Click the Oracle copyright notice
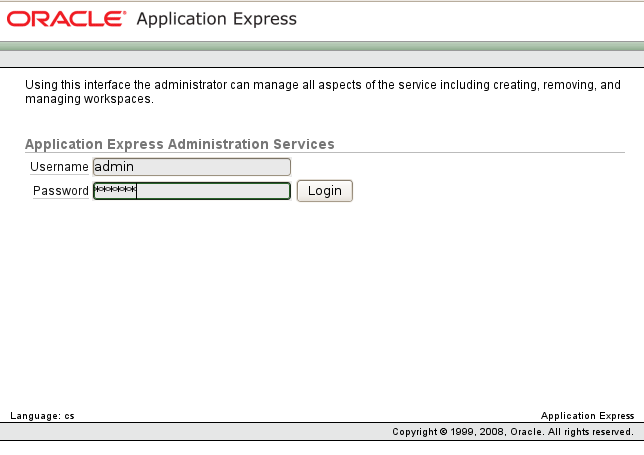The image size is (644, 455). pyautogui.click(x=513, y=432)
